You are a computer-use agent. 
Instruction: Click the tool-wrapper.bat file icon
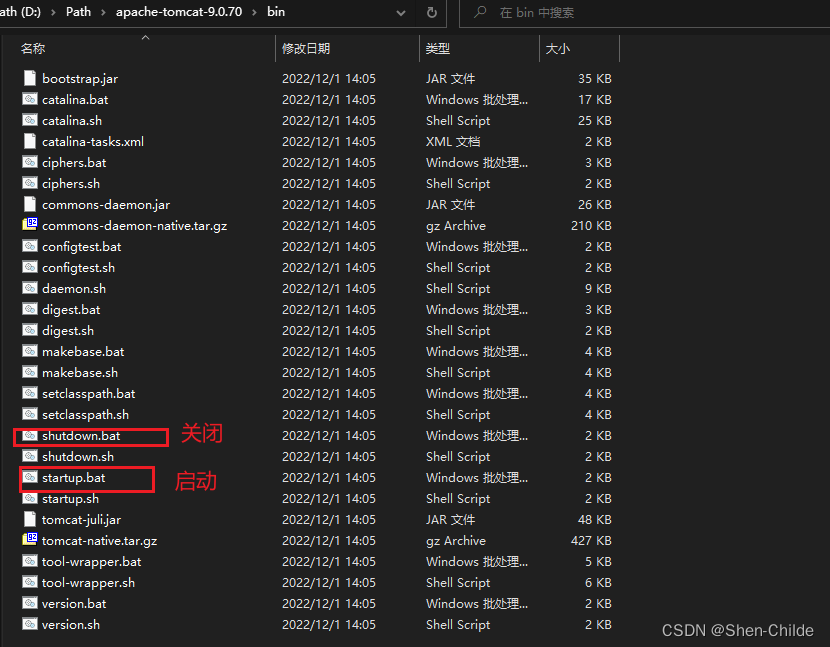(30, 561)
